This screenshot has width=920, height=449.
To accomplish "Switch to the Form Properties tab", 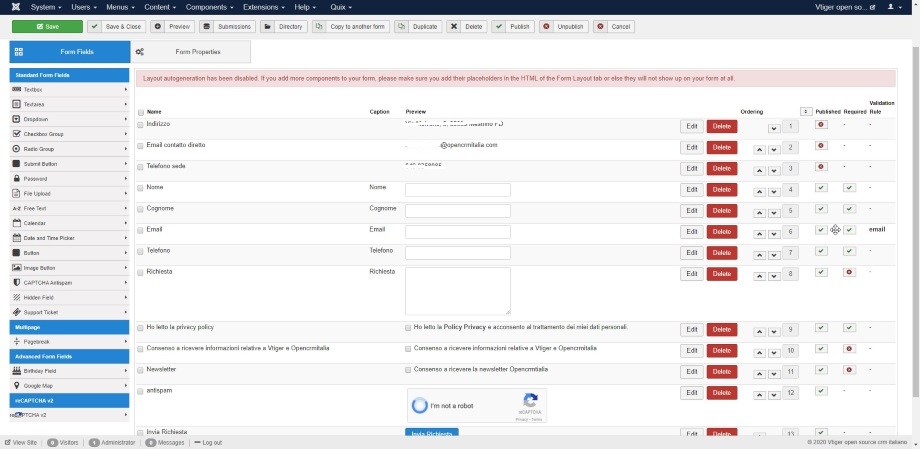I will click(190, 51).
